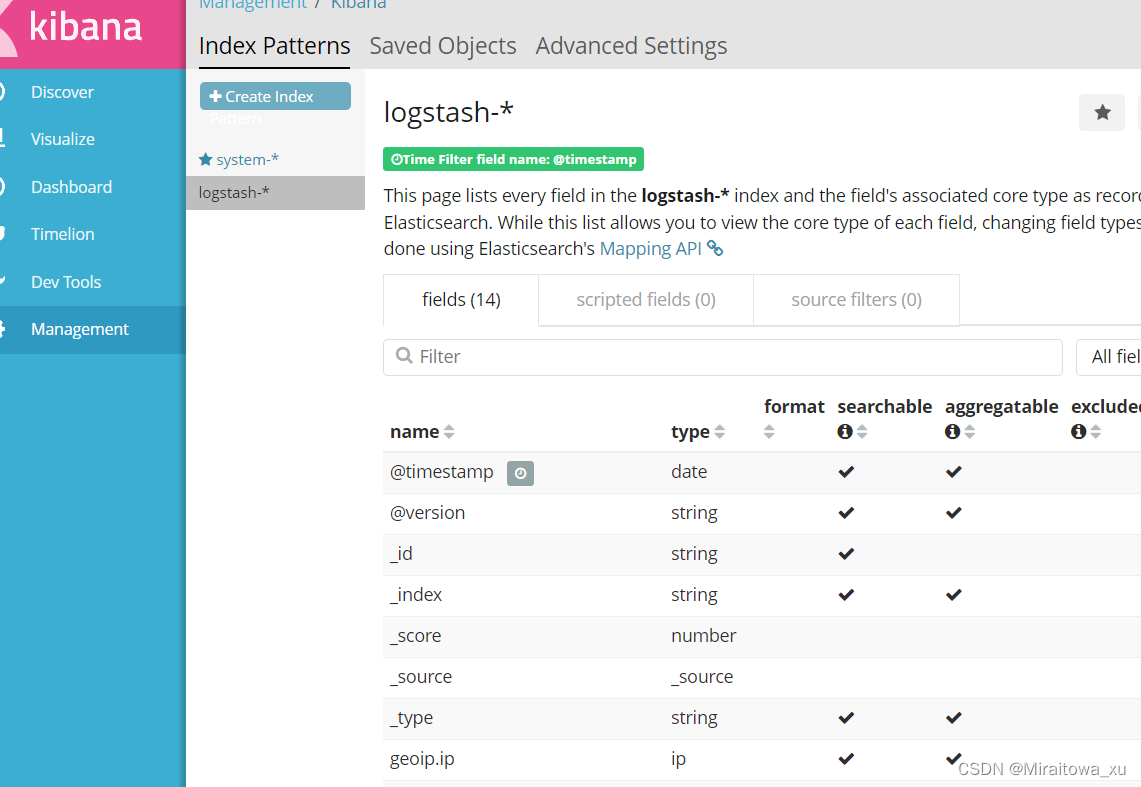Click the ip type cell for geoip.ip

click(x=678, y=759)
